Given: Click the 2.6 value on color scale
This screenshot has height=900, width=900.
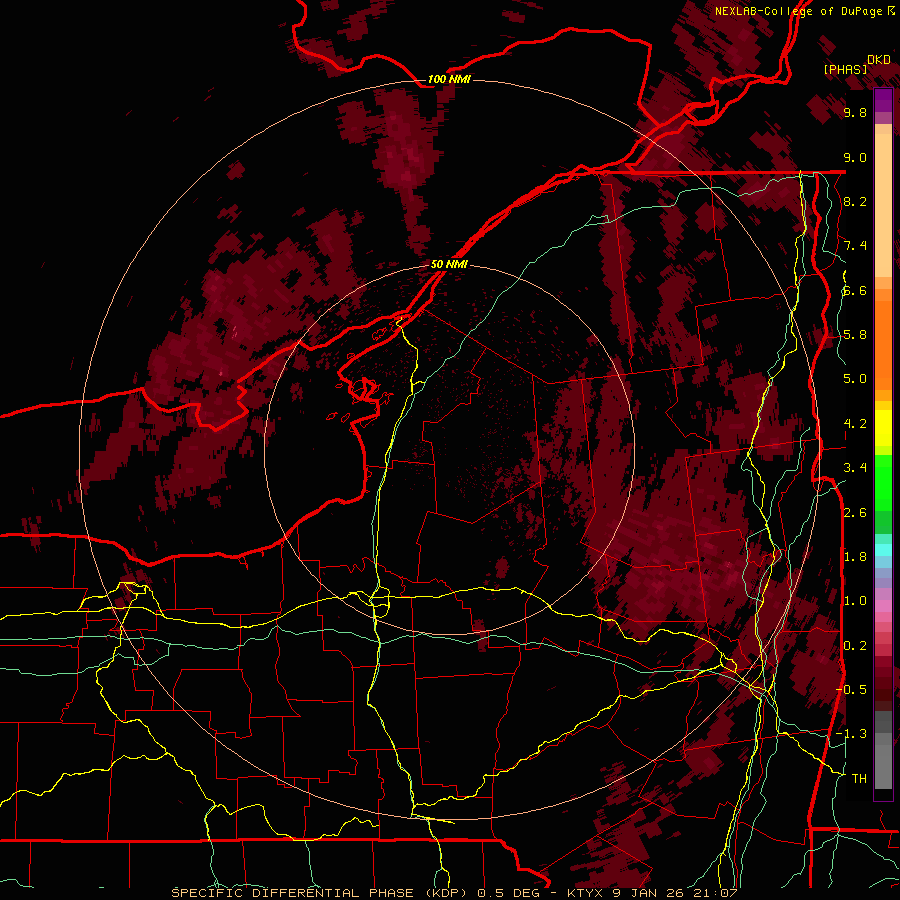Looking at the screenshot, I should [855, 513].
